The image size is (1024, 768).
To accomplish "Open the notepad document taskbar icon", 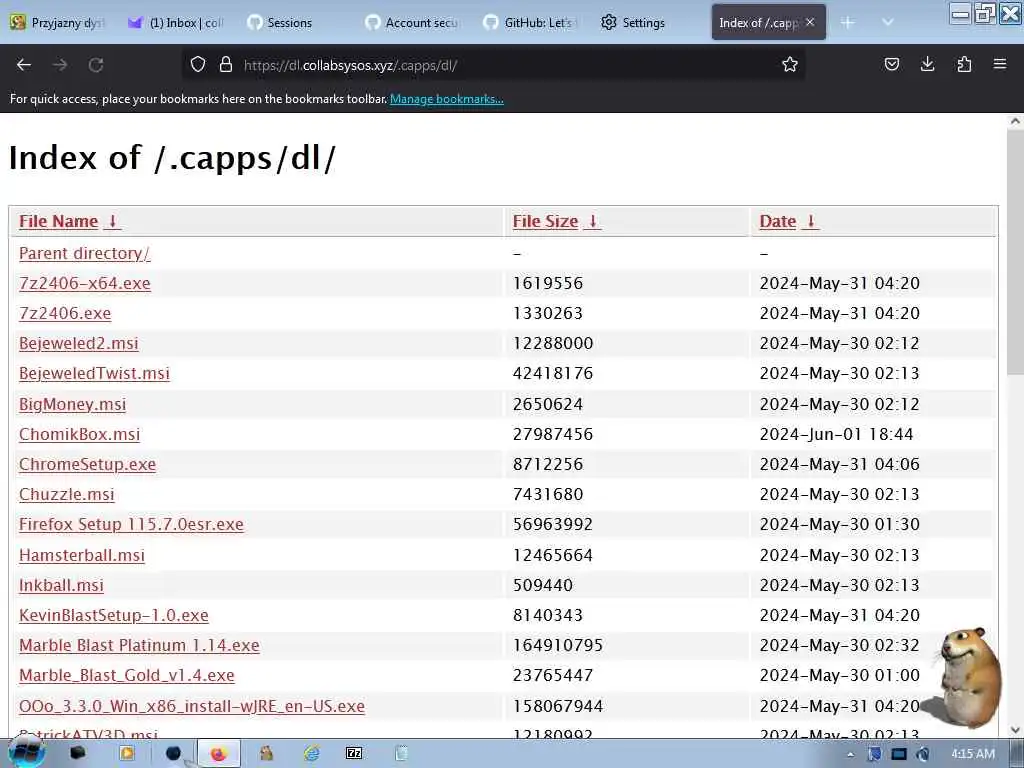I will [x=402, y=754].
